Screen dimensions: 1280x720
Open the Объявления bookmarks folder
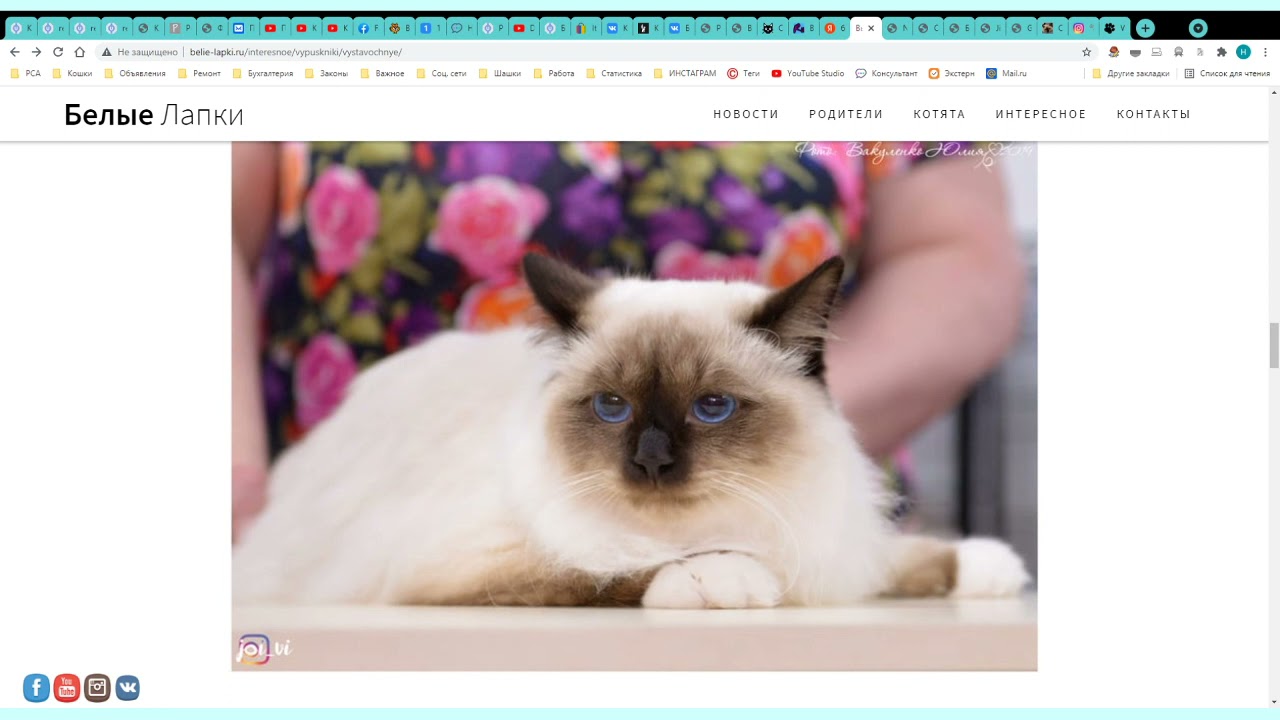tap(135, 73)
